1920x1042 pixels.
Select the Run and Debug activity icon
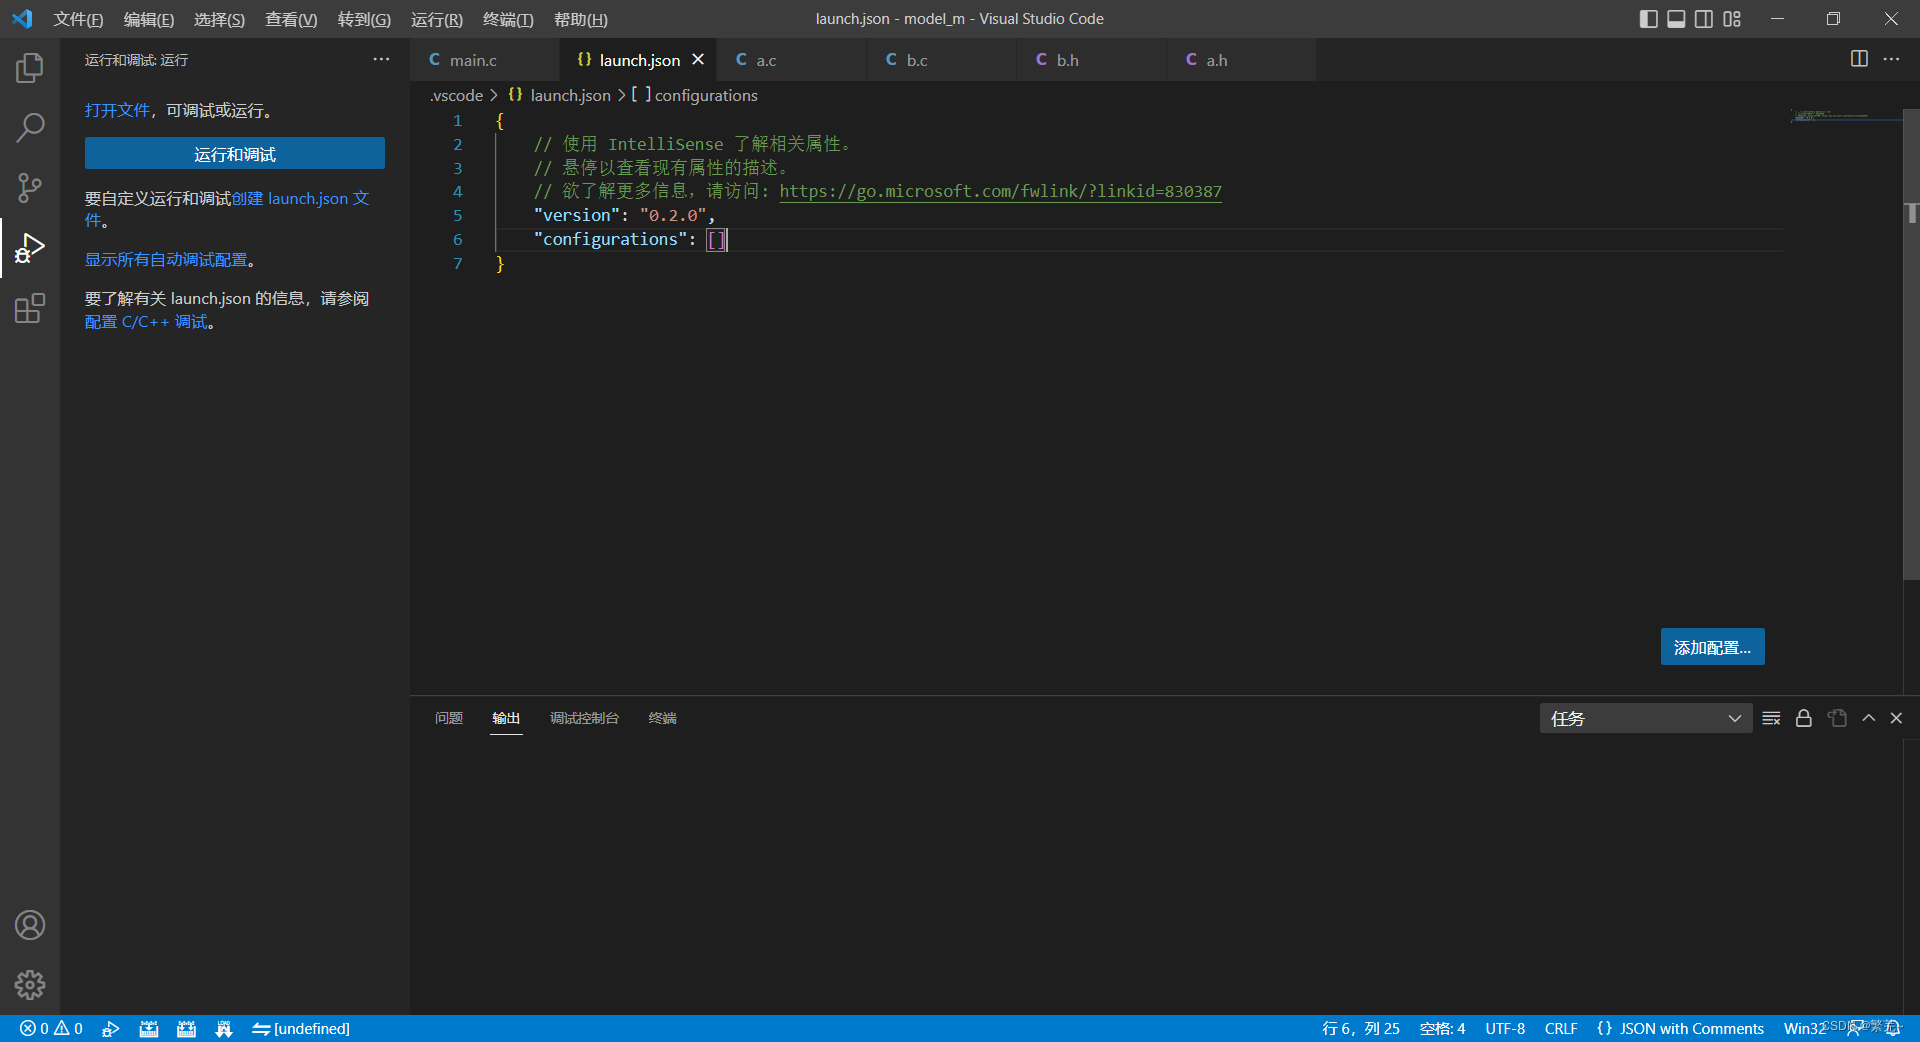(x=30, y=247)
